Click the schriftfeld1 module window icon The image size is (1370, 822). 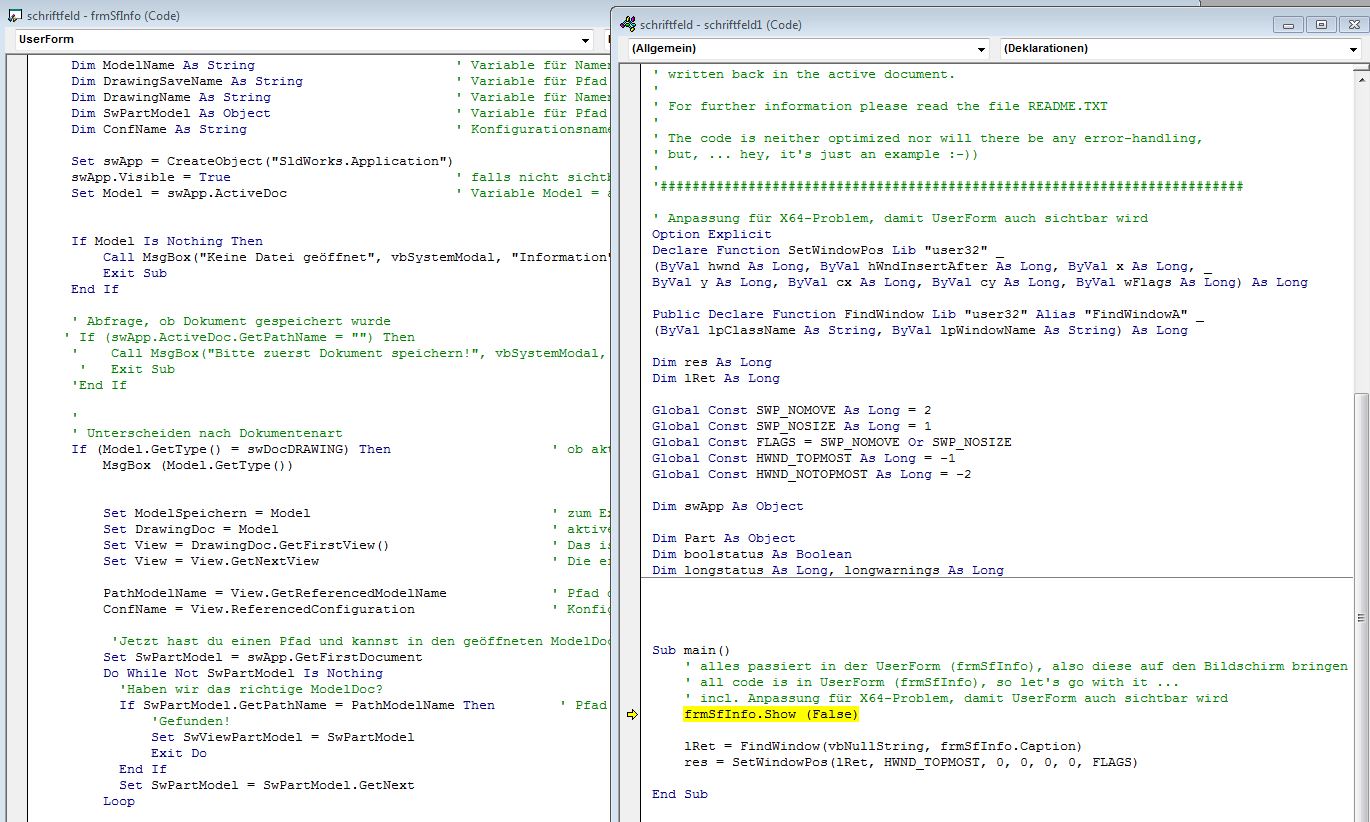628,24
